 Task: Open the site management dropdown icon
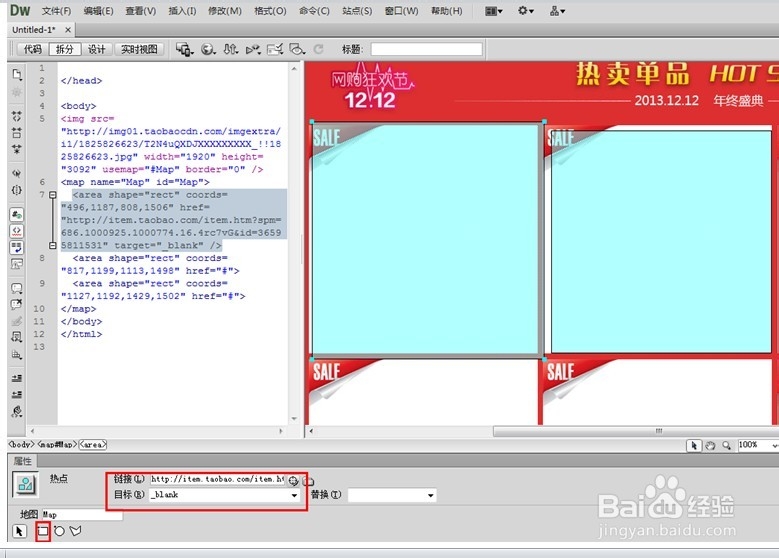[557, 11]
